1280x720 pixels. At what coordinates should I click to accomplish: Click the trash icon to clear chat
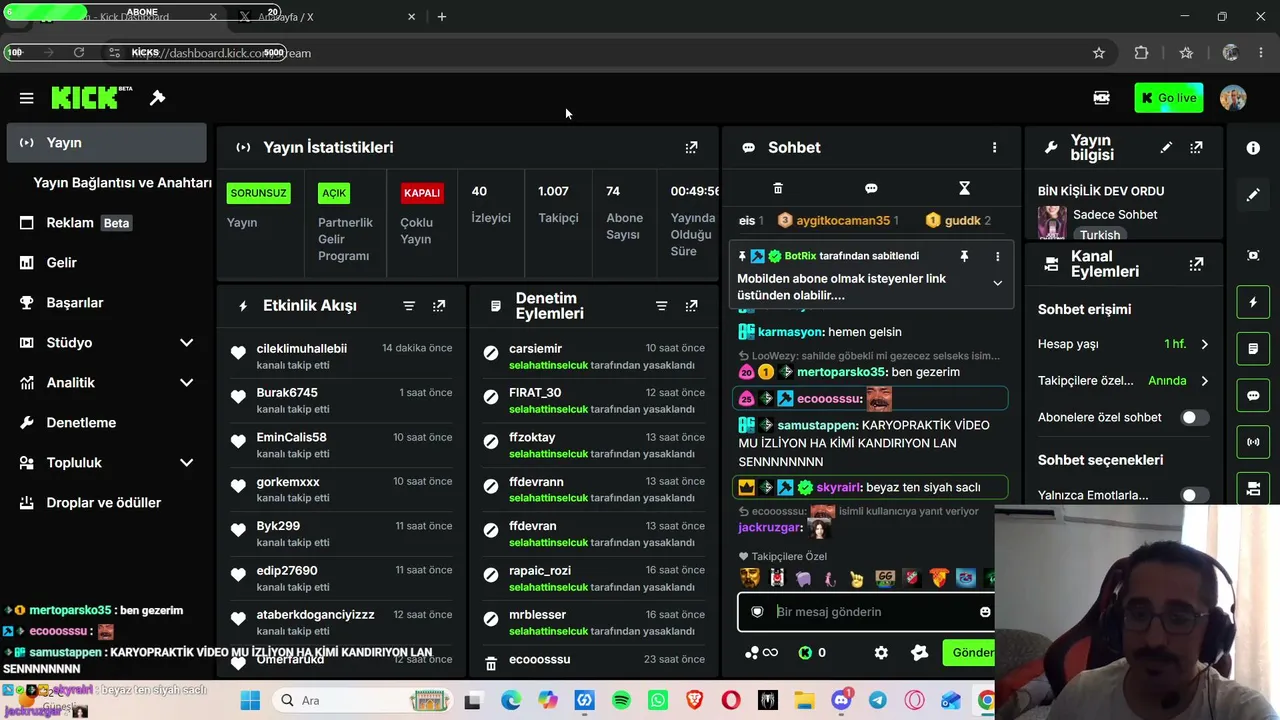coord(778,188)
